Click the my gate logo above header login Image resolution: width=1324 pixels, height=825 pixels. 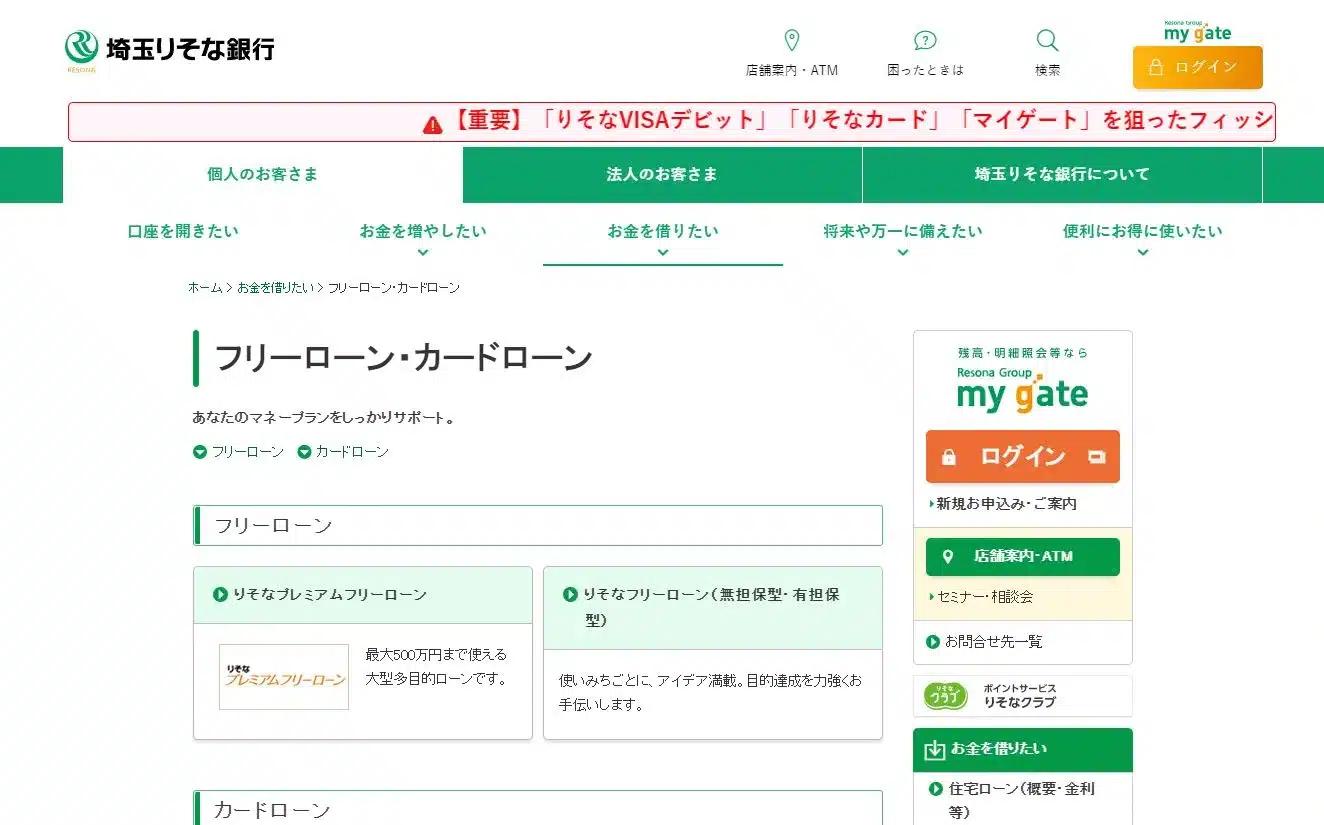click(1197, 31)
